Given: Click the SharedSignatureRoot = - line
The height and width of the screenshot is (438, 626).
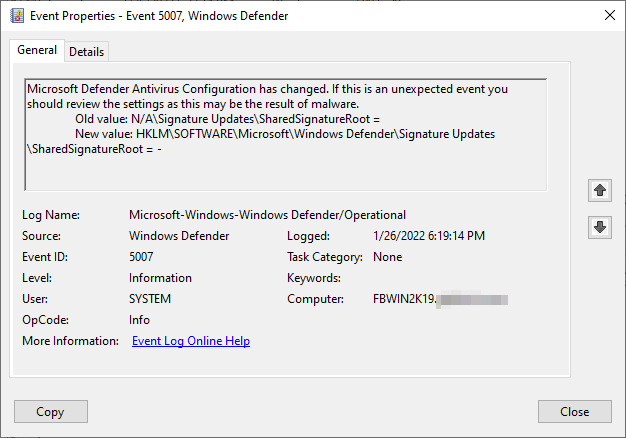Looking at the screenshot, I should point(94,149).
